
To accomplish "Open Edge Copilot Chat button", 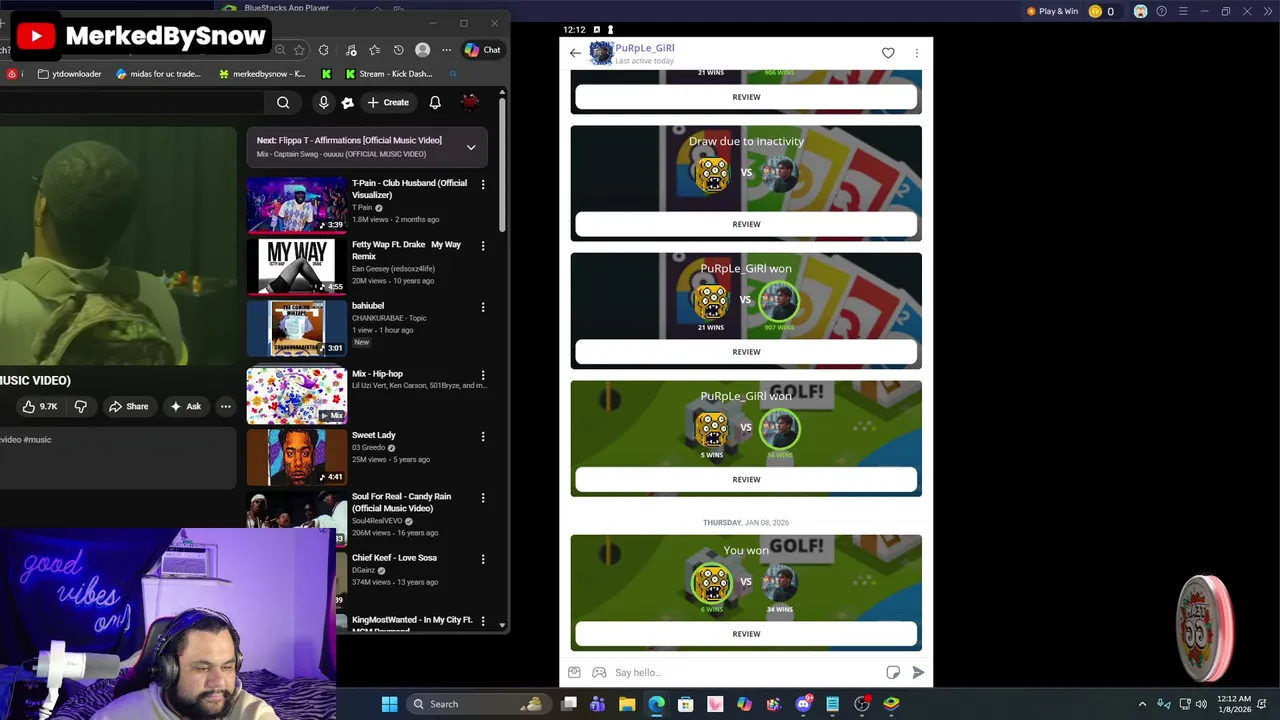I will point(482,50).
